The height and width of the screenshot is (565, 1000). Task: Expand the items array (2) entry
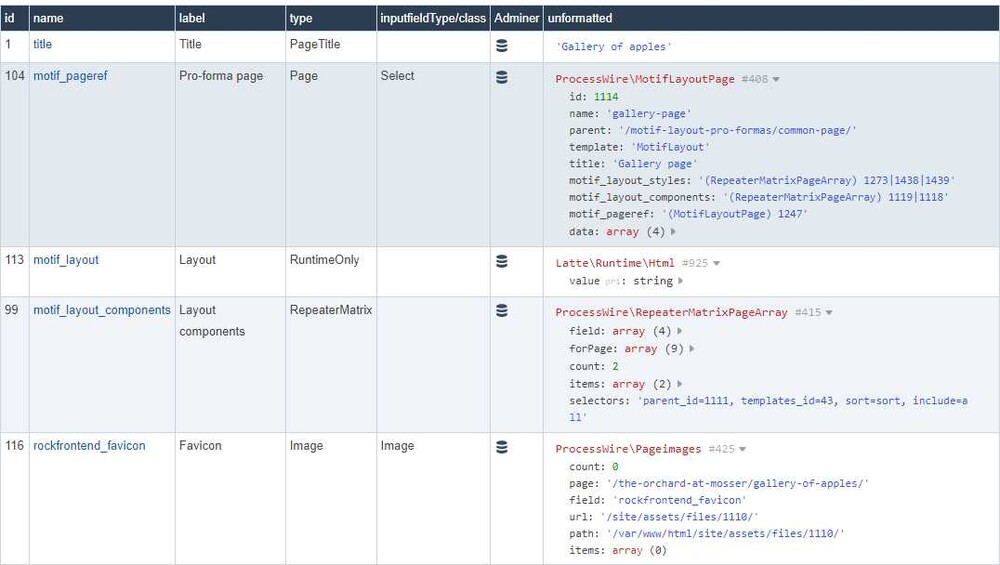(x=679, y=384)
